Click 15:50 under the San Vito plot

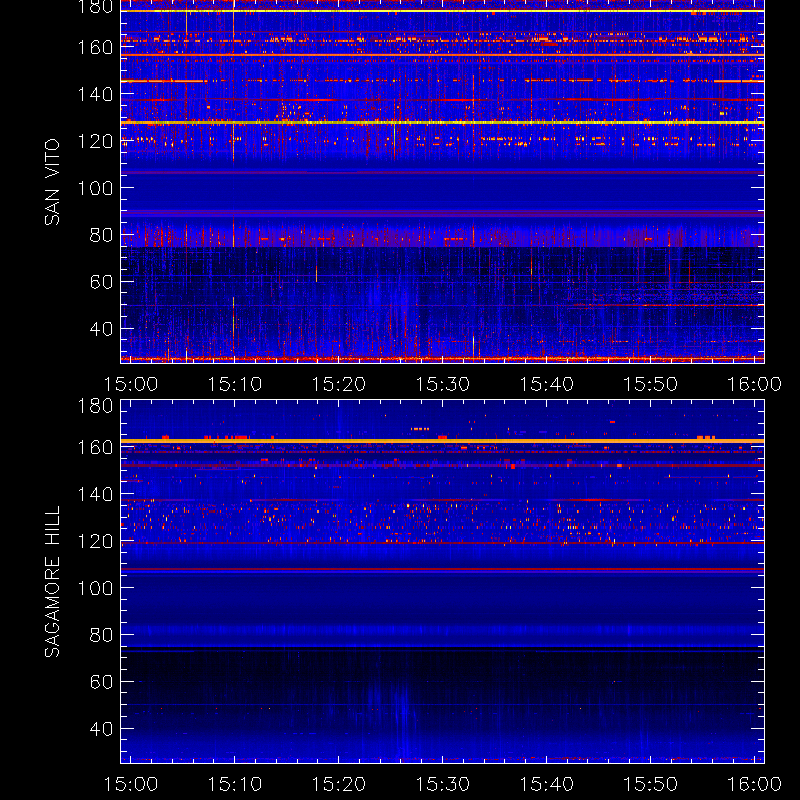(x=651, y=384)
